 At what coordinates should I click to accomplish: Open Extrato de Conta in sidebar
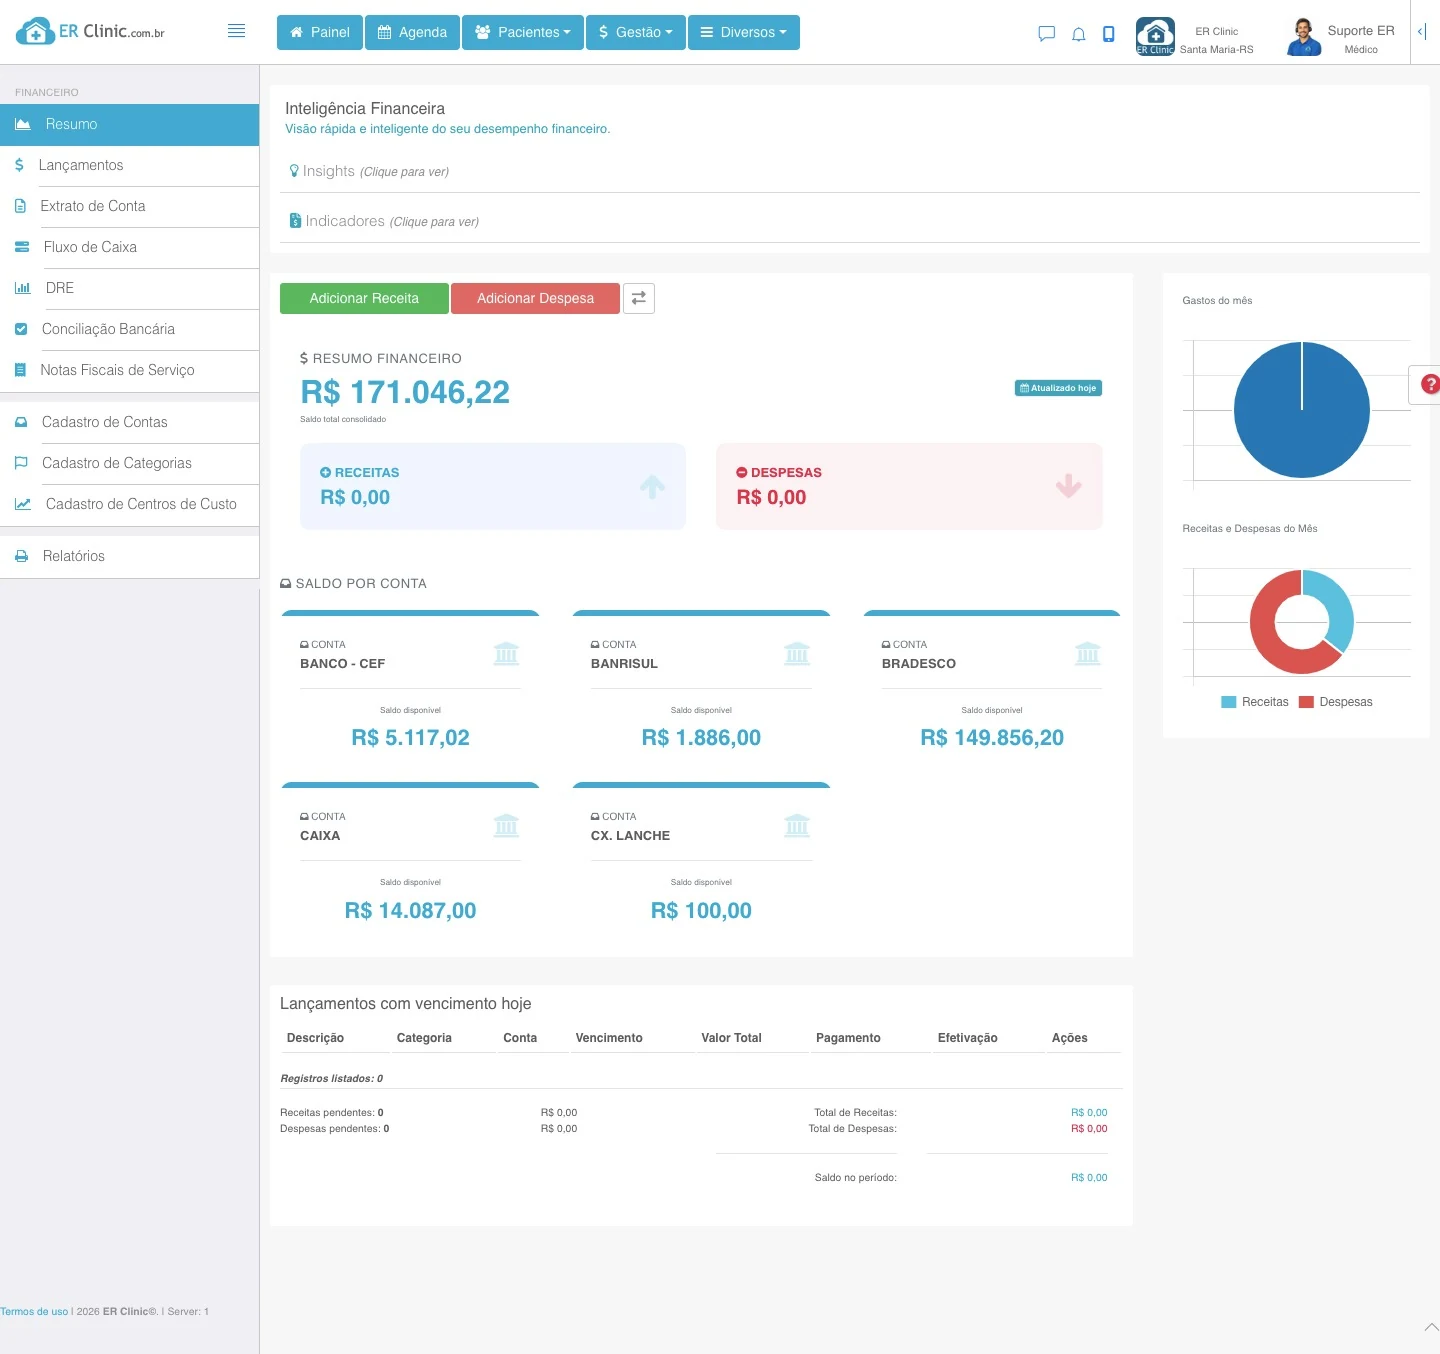(130, 206)
